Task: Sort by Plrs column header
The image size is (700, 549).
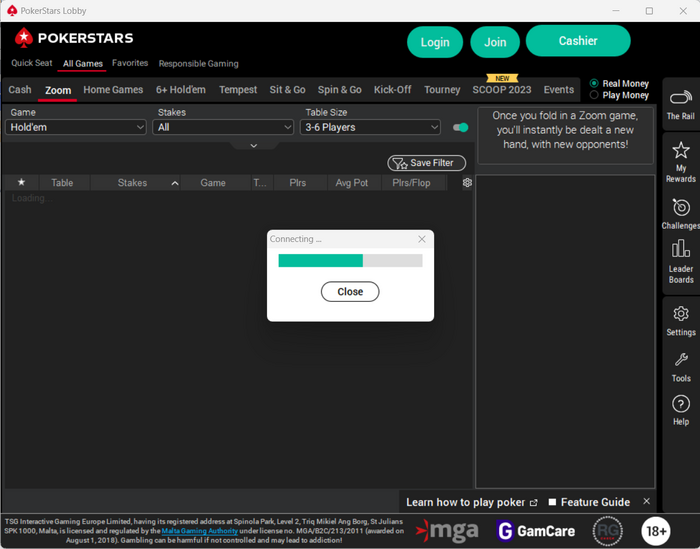Action: tap(298, 183)
